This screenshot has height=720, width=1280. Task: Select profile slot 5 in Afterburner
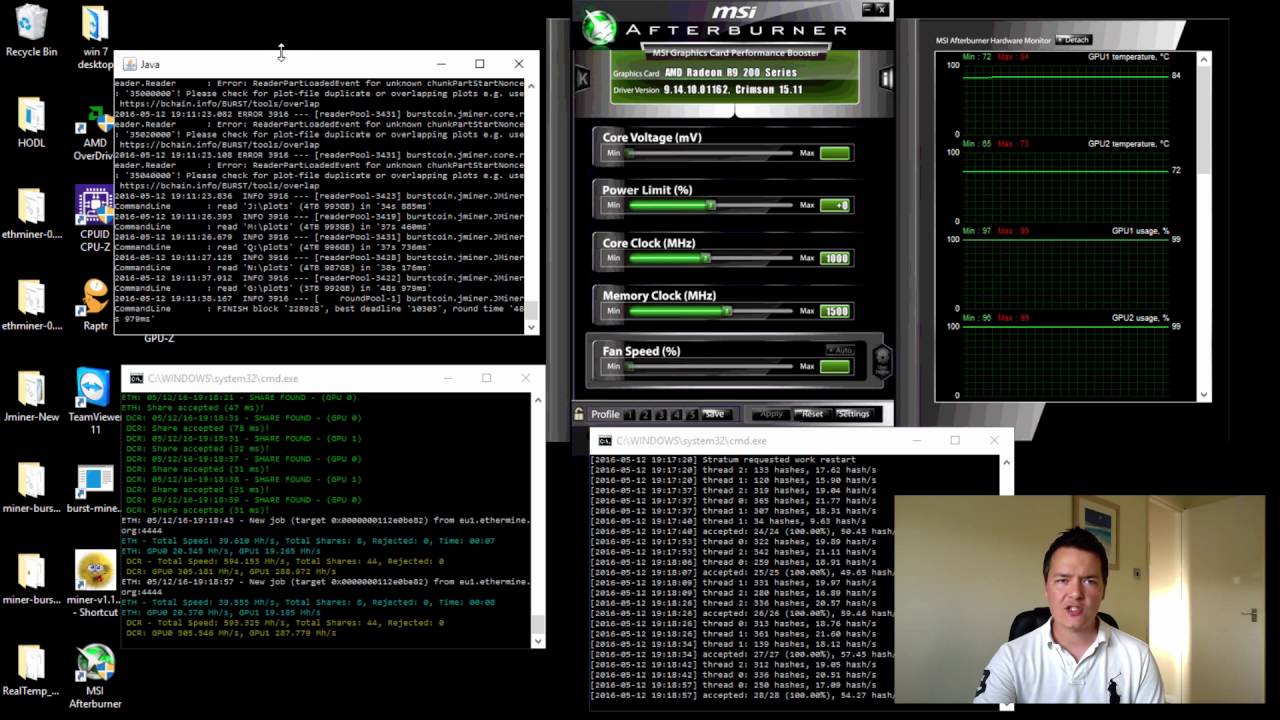pyautogui.click(x=692, y=414)
